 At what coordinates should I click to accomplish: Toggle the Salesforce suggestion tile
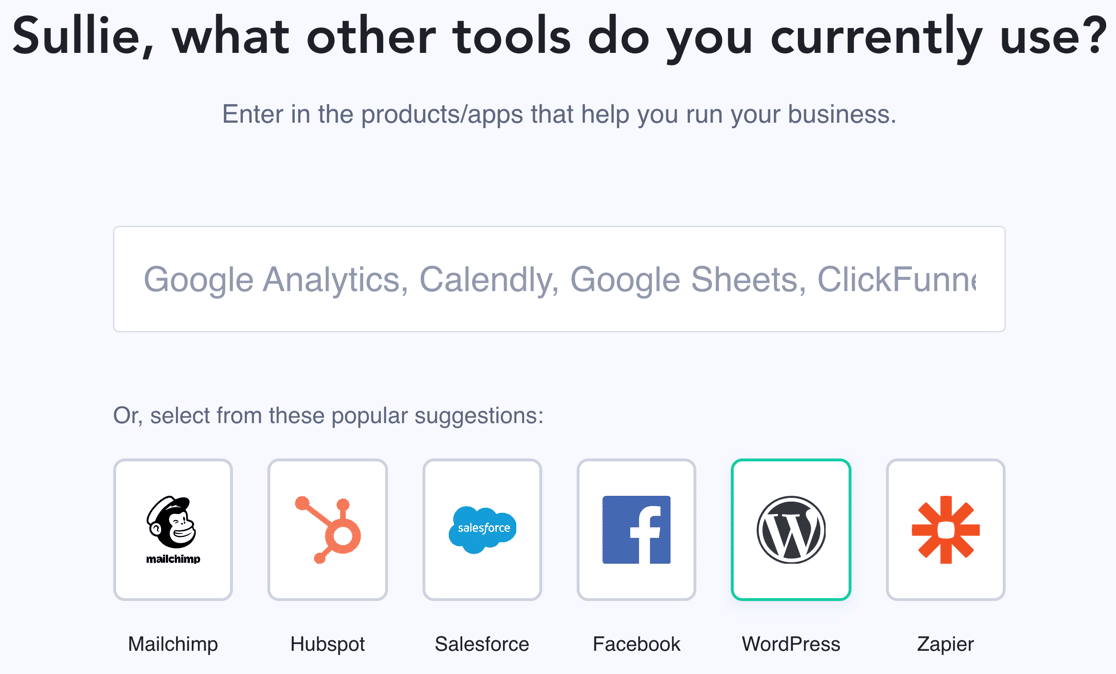point(482,580)
